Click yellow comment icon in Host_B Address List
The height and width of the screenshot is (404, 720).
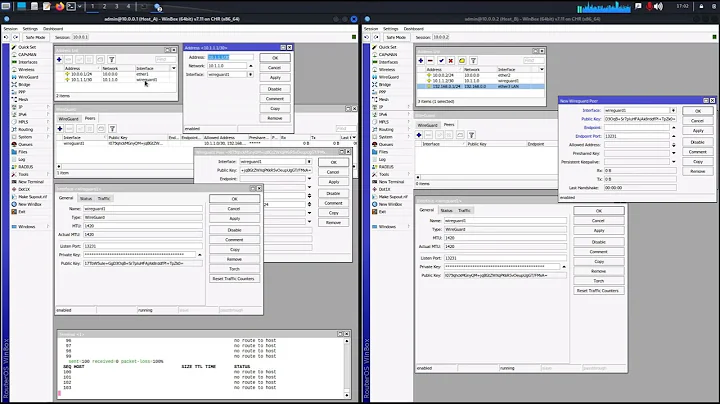pyautogui.click(x=462, y=61)
